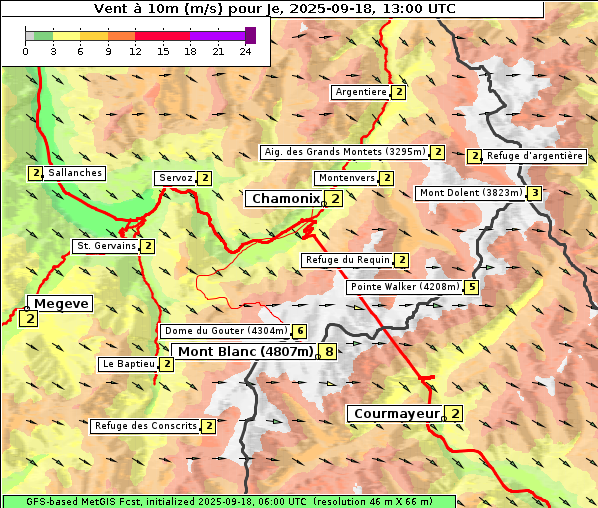
Task: Click the Chamonix wind value badge
Action: click(x=334, y=199)
